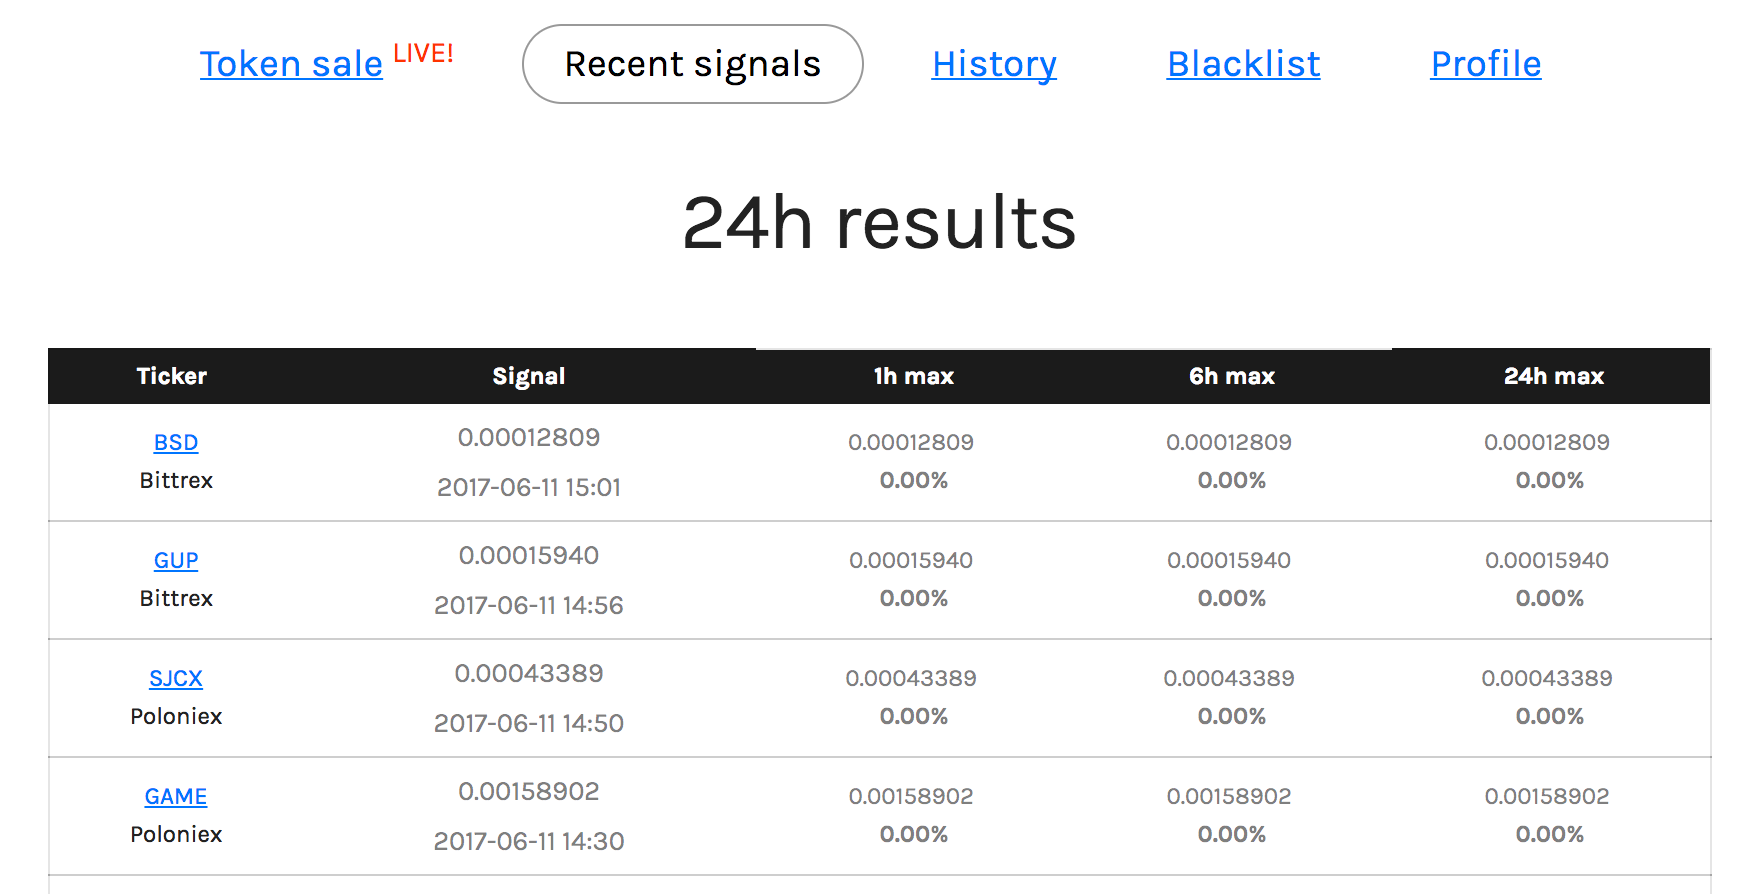Image resolution: width=1750 pixels, height=894 pixels.
Task: Click BSD signal price 0.00012809
Action: pyautogui.click(x=529, y=437)
